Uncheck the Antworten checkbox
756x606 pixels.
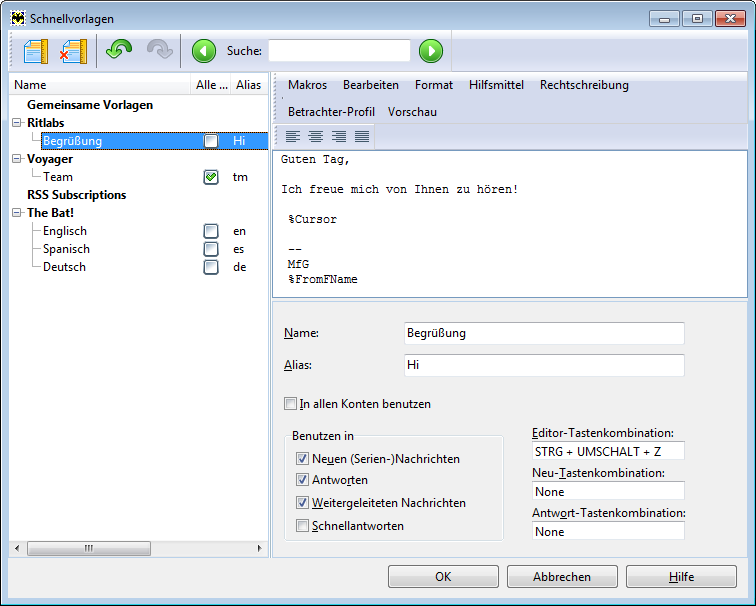(303, 480)
